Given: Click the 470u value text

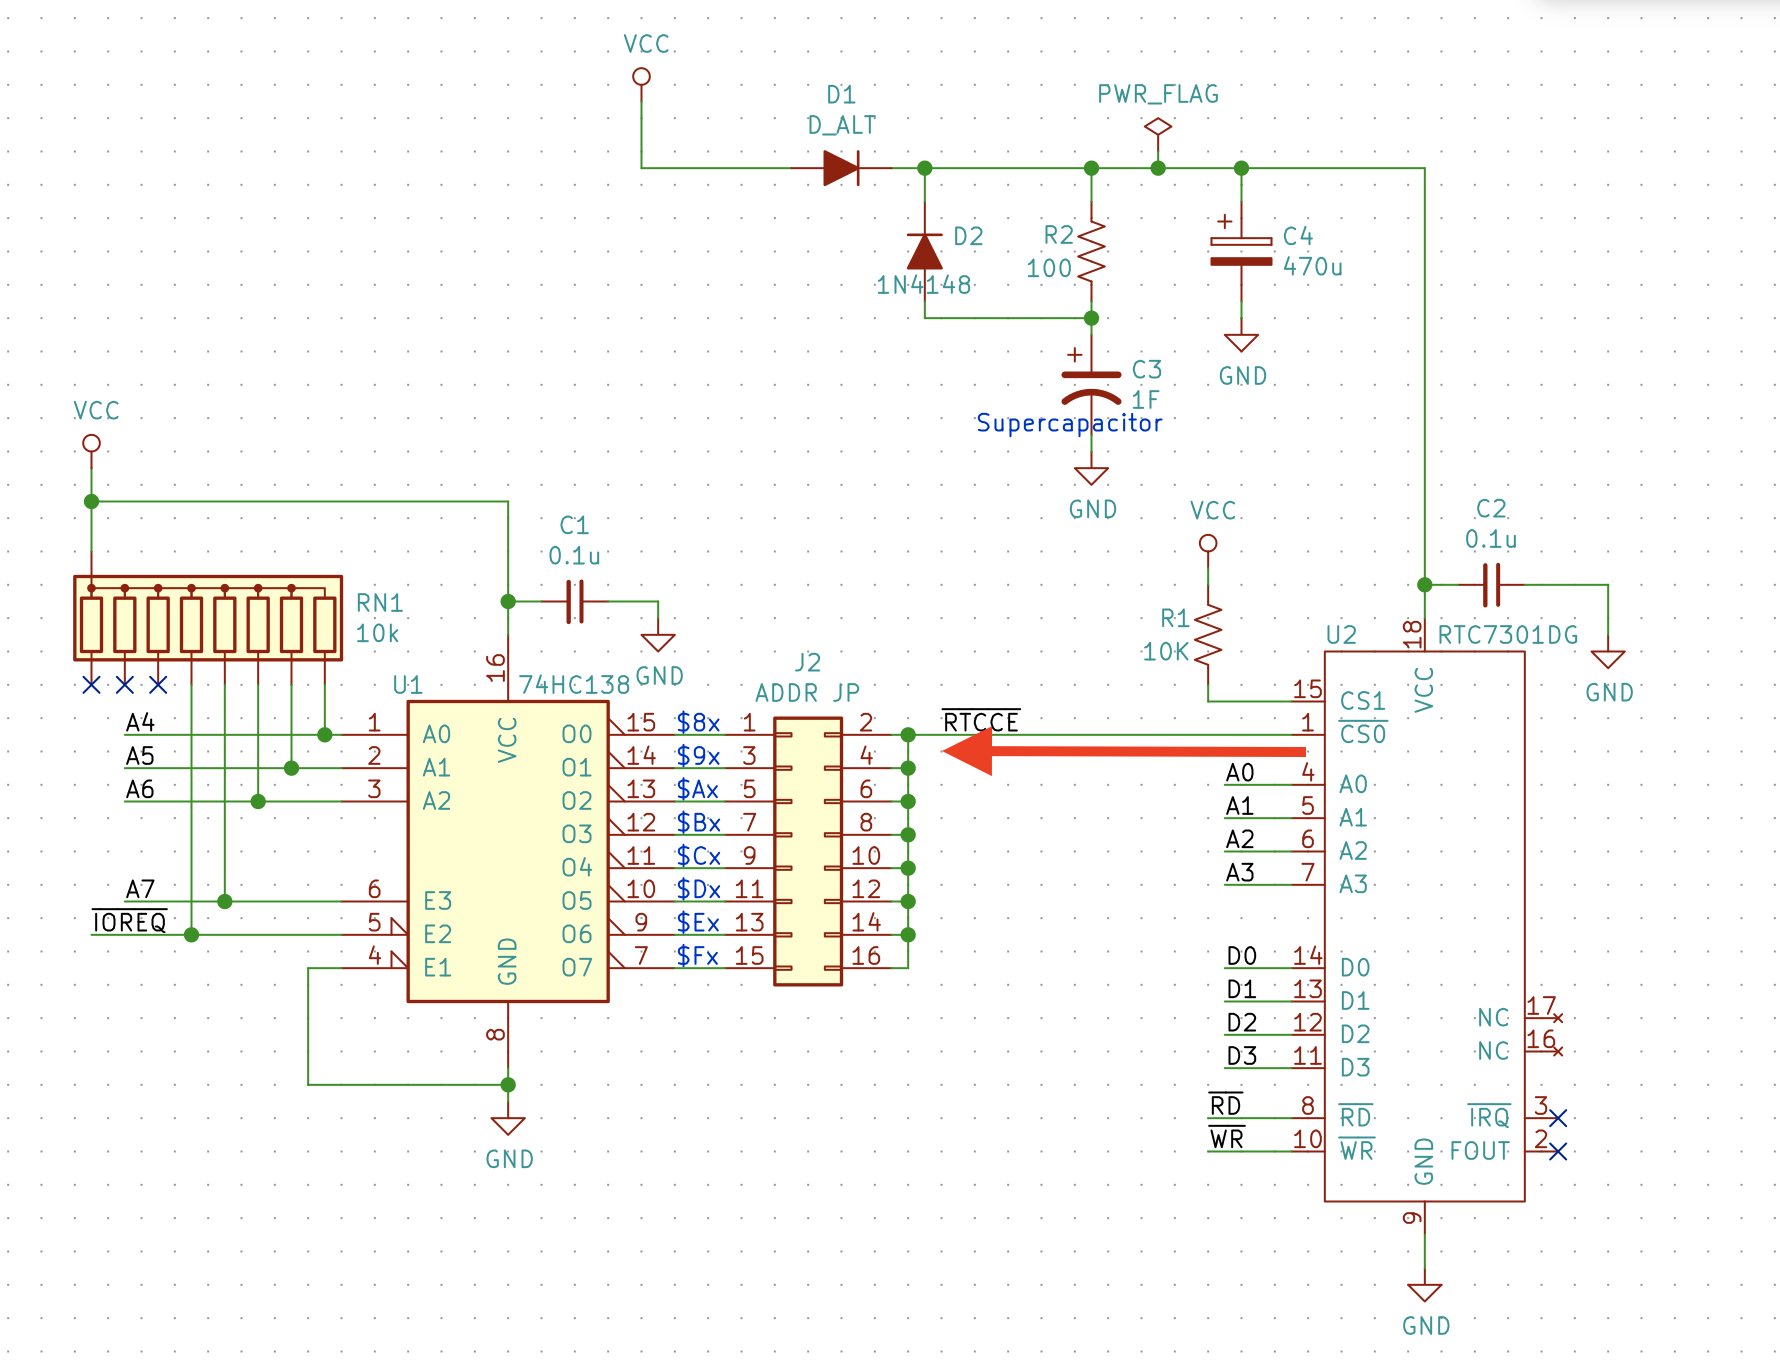Looking at the screenshot, I should (x=1313, y=267).
